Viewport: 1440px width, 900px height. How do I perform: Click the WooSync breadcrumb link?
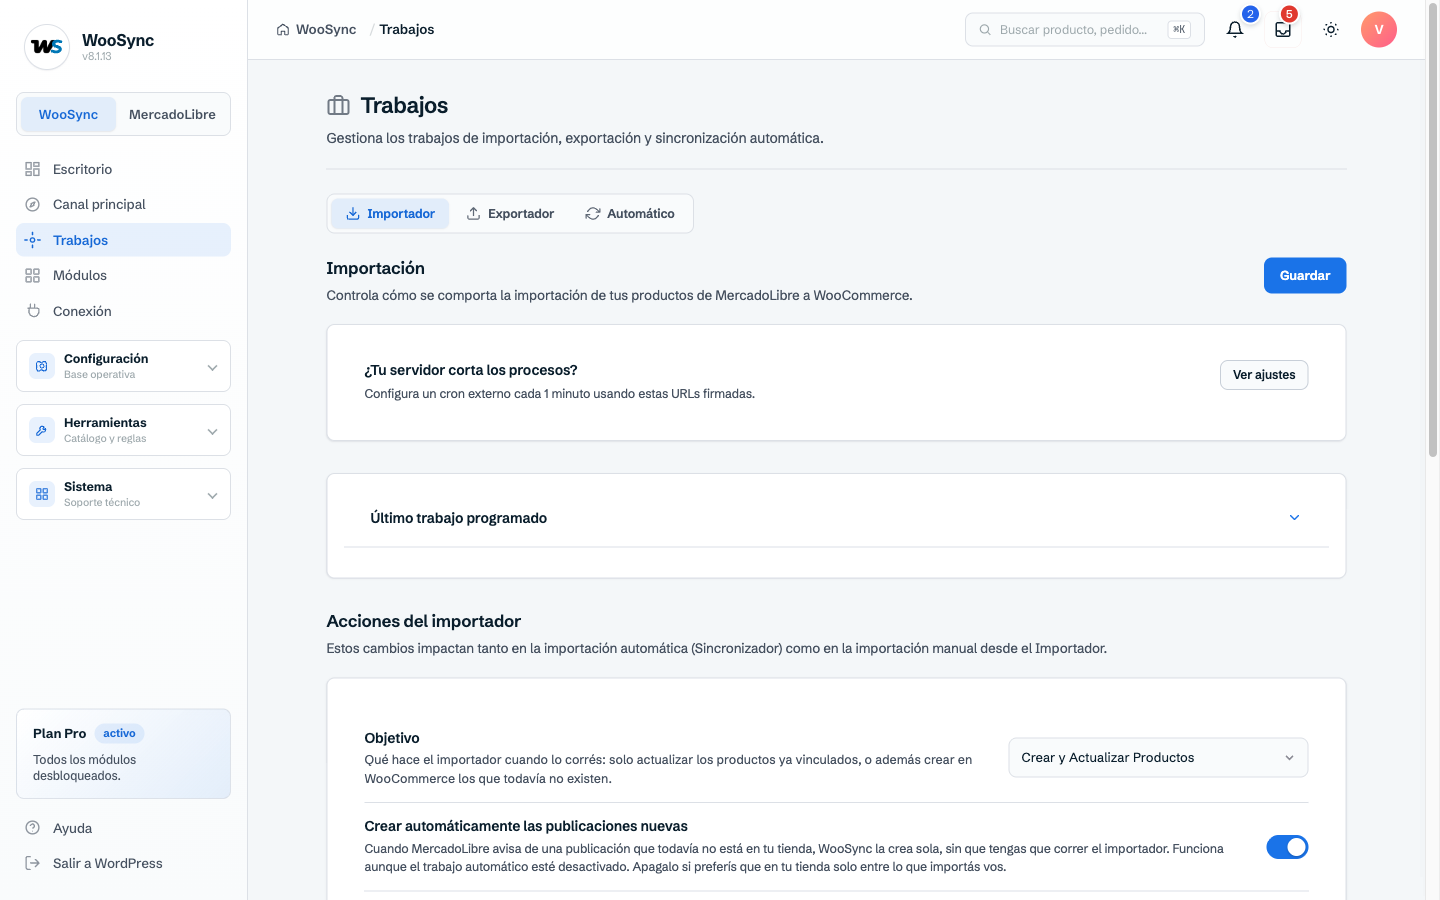pyautogui.click(x=326, y=29)
